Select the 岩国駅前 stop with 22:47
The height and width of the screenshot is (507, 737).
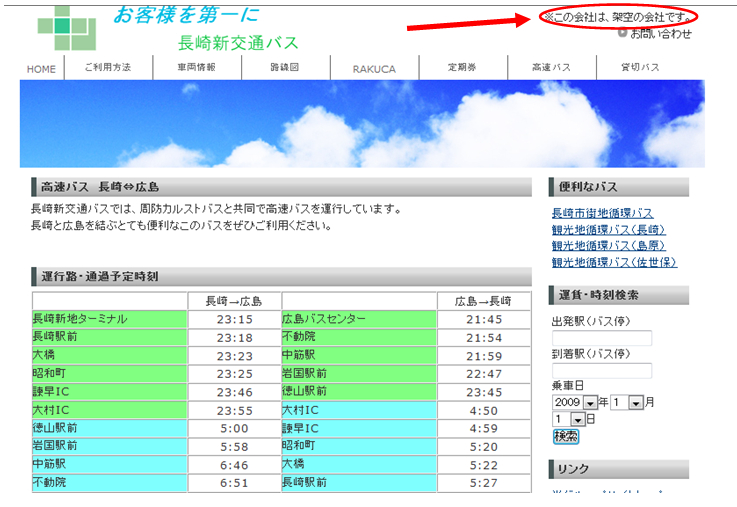point(359,374)
